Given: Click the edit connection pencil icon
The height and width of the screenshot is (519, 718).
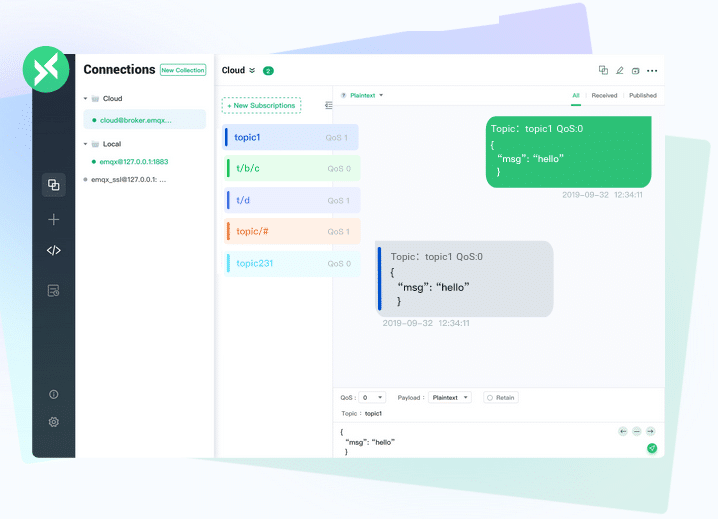Looking at the screenshot, I should 619,71.
